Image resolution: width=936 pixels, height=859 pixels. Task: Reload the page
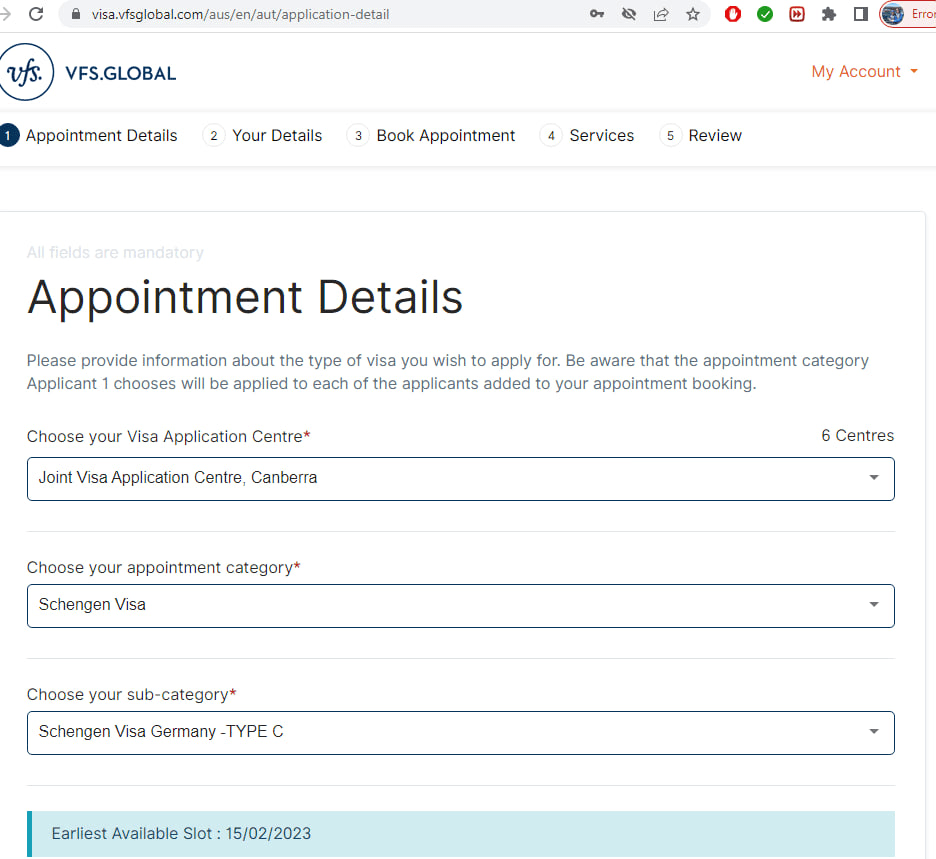(36, 14)
